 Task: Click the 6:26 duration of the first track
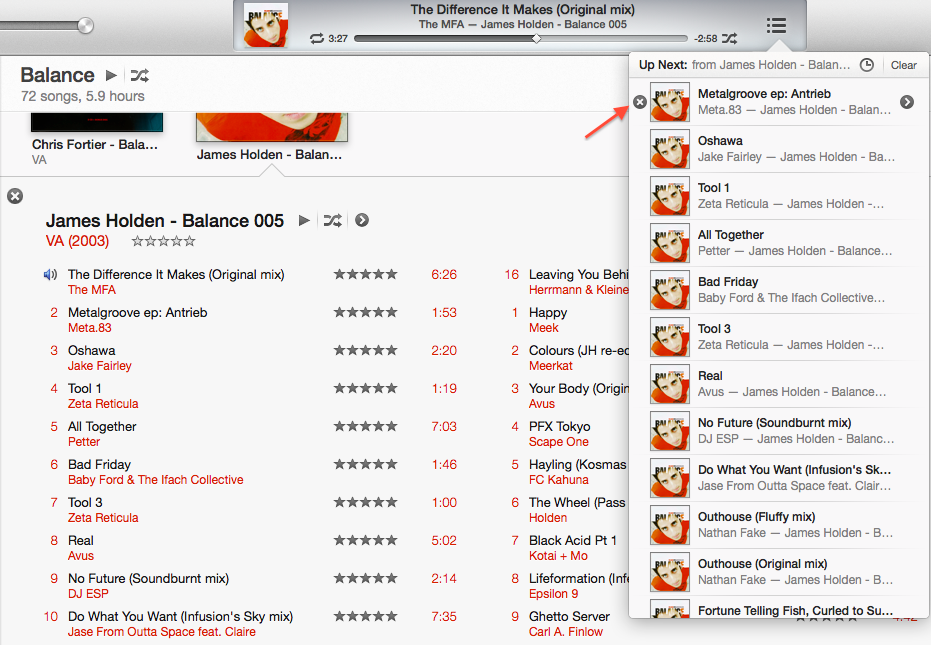[x=444, y=274]
